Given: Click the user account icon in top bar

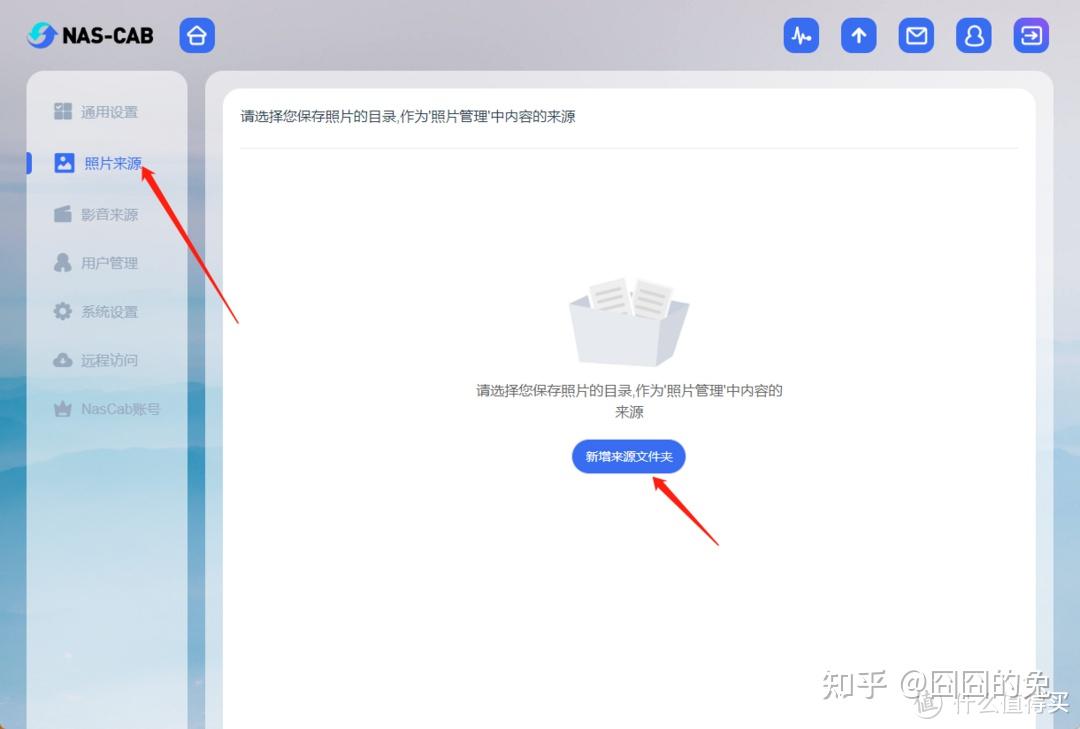Looking at the screenshot, I should coord(973,34).
